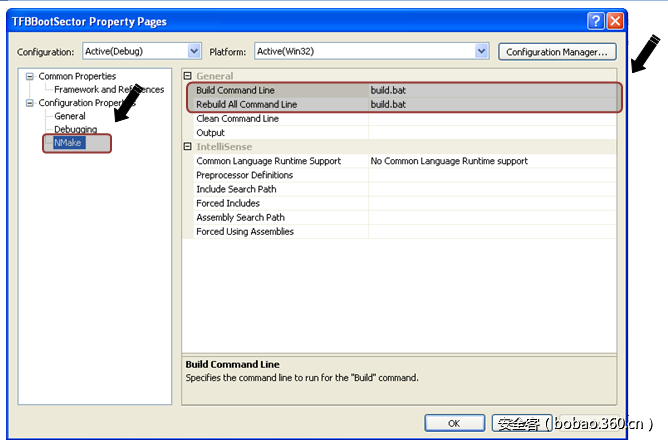Click the Configuration Manager button
This screenshot has height=442, width=668.
tap(556, 51)
